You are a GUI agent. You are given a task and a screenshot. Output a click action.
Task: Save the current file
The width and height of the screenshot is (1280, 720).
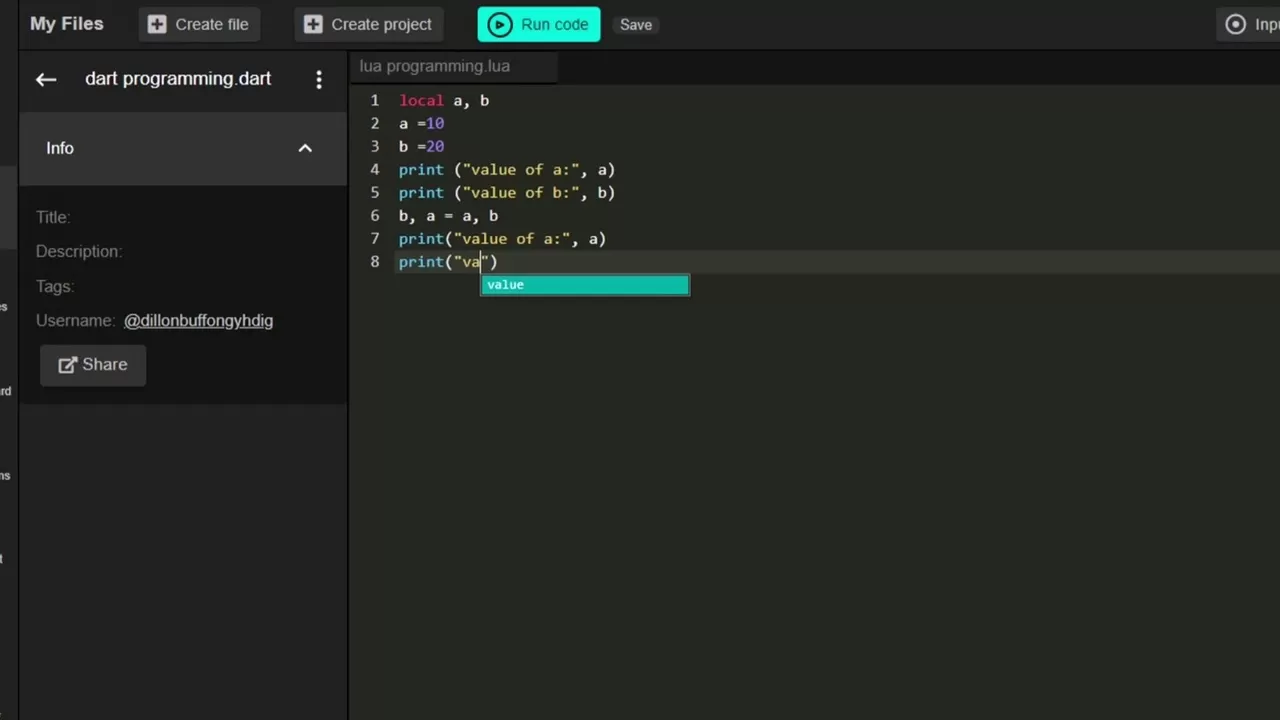click(x=636, y=25)
